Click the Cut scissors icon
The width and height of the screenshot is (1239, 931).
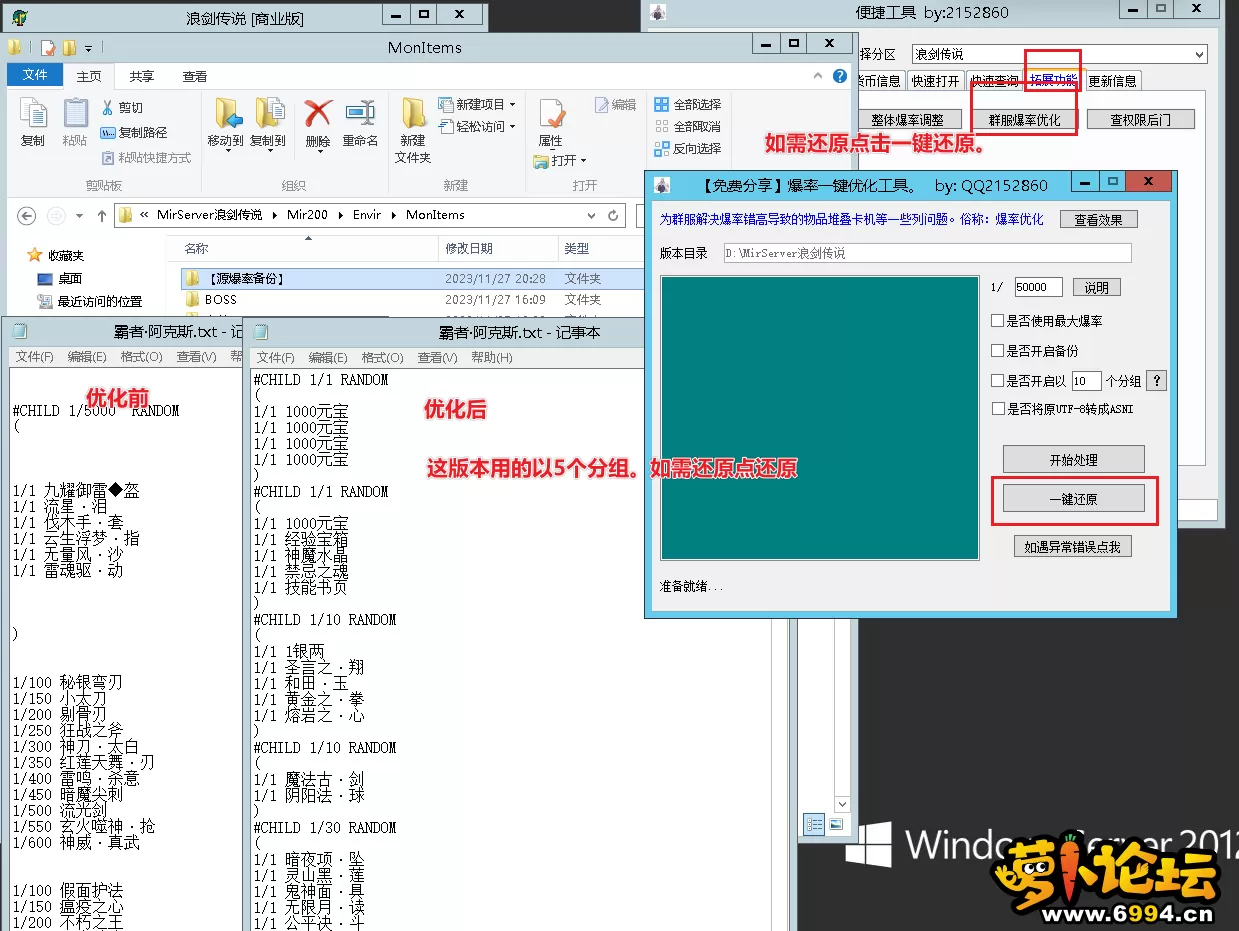[108, 108]
